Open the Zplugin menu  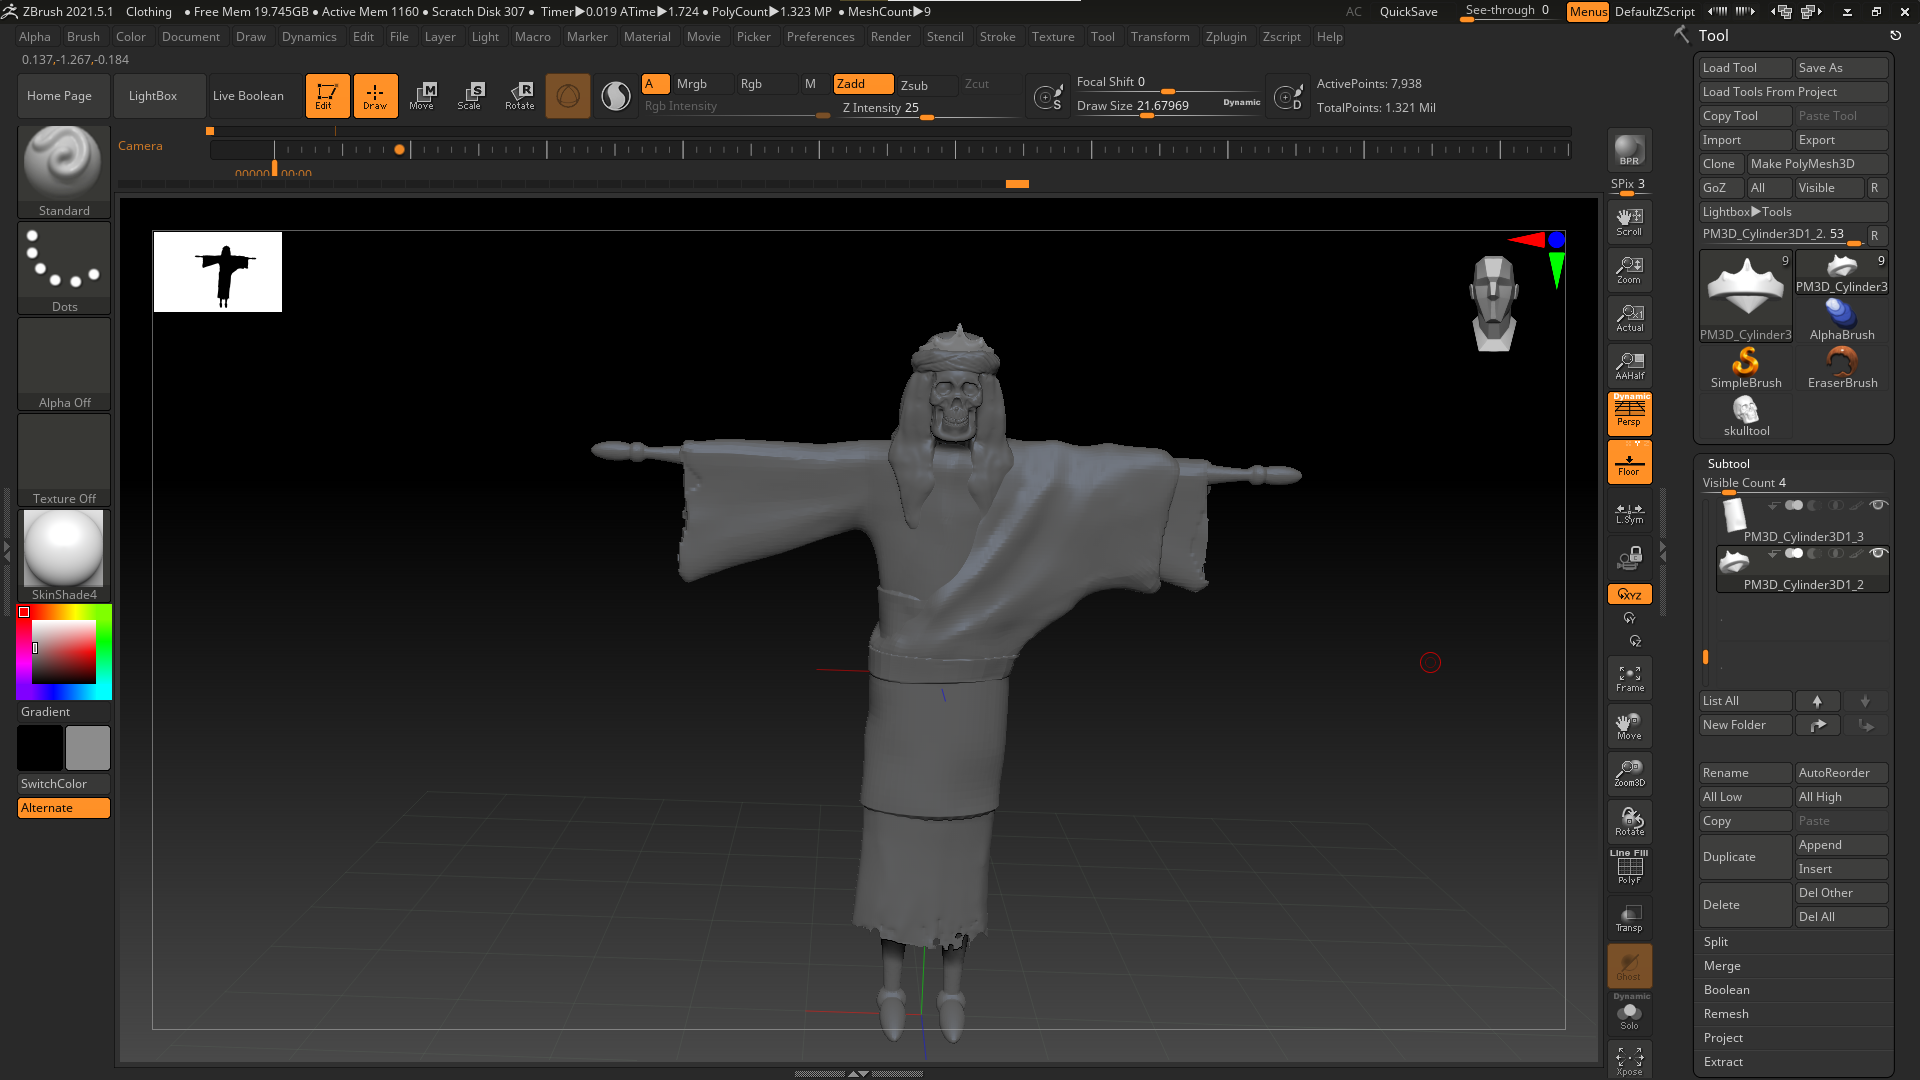pos(1225,37)
